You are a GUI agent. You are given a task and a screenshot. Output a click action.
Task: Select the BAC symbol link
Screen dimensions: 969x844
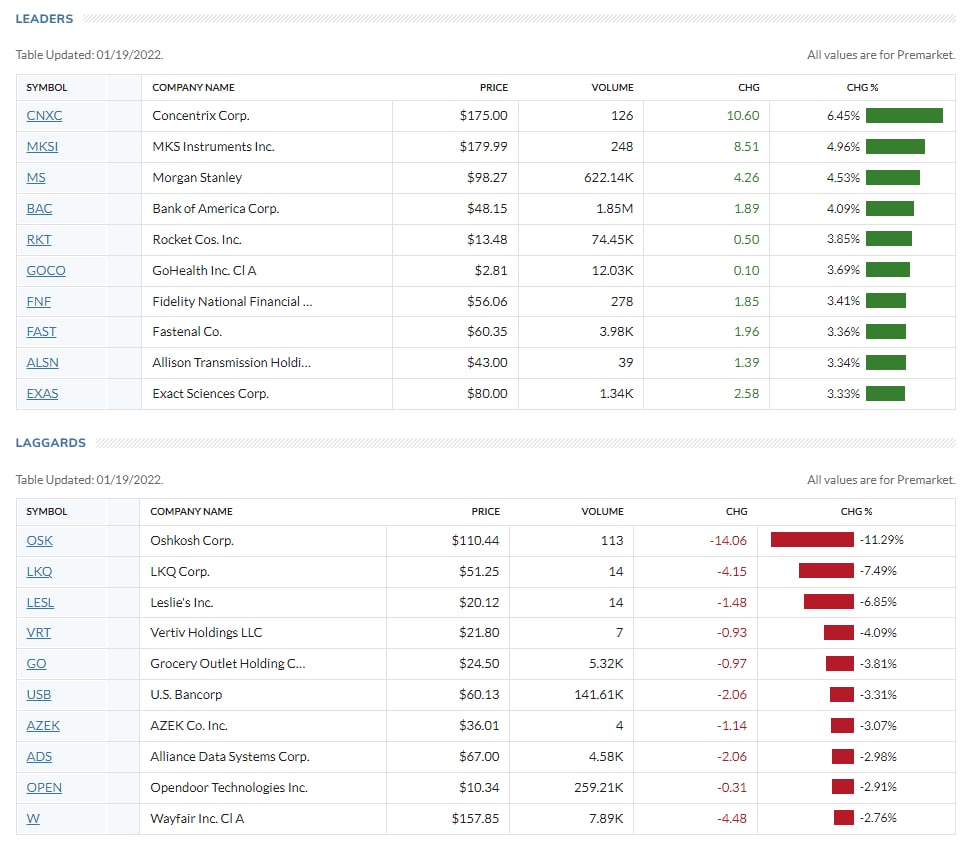tap(39, 209)
